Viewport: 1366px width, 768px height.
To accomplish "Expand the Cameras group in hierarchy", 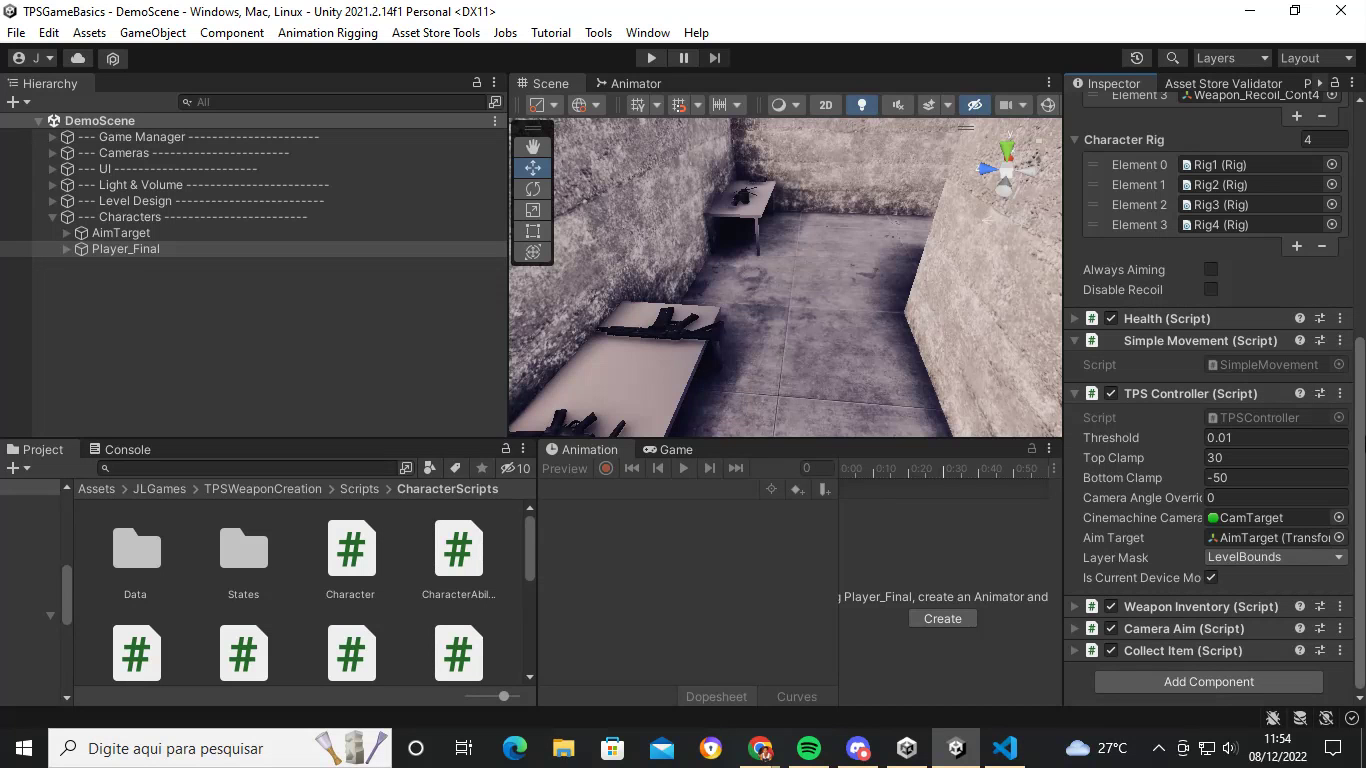I will tap(52, 153).
